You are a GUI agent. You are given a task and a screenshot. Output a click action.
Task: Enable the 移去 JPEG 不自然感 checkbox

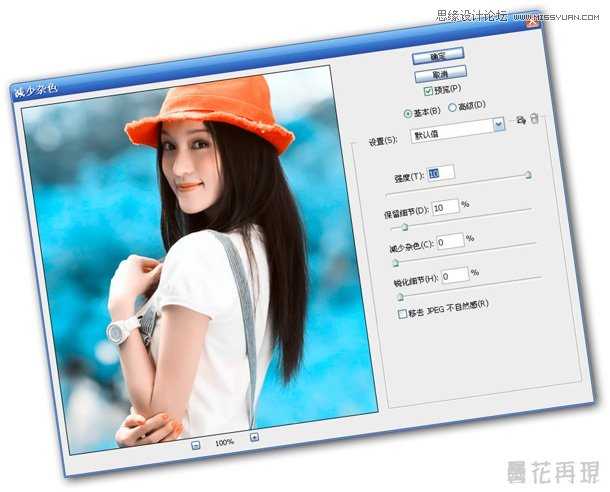pos(403,313)
